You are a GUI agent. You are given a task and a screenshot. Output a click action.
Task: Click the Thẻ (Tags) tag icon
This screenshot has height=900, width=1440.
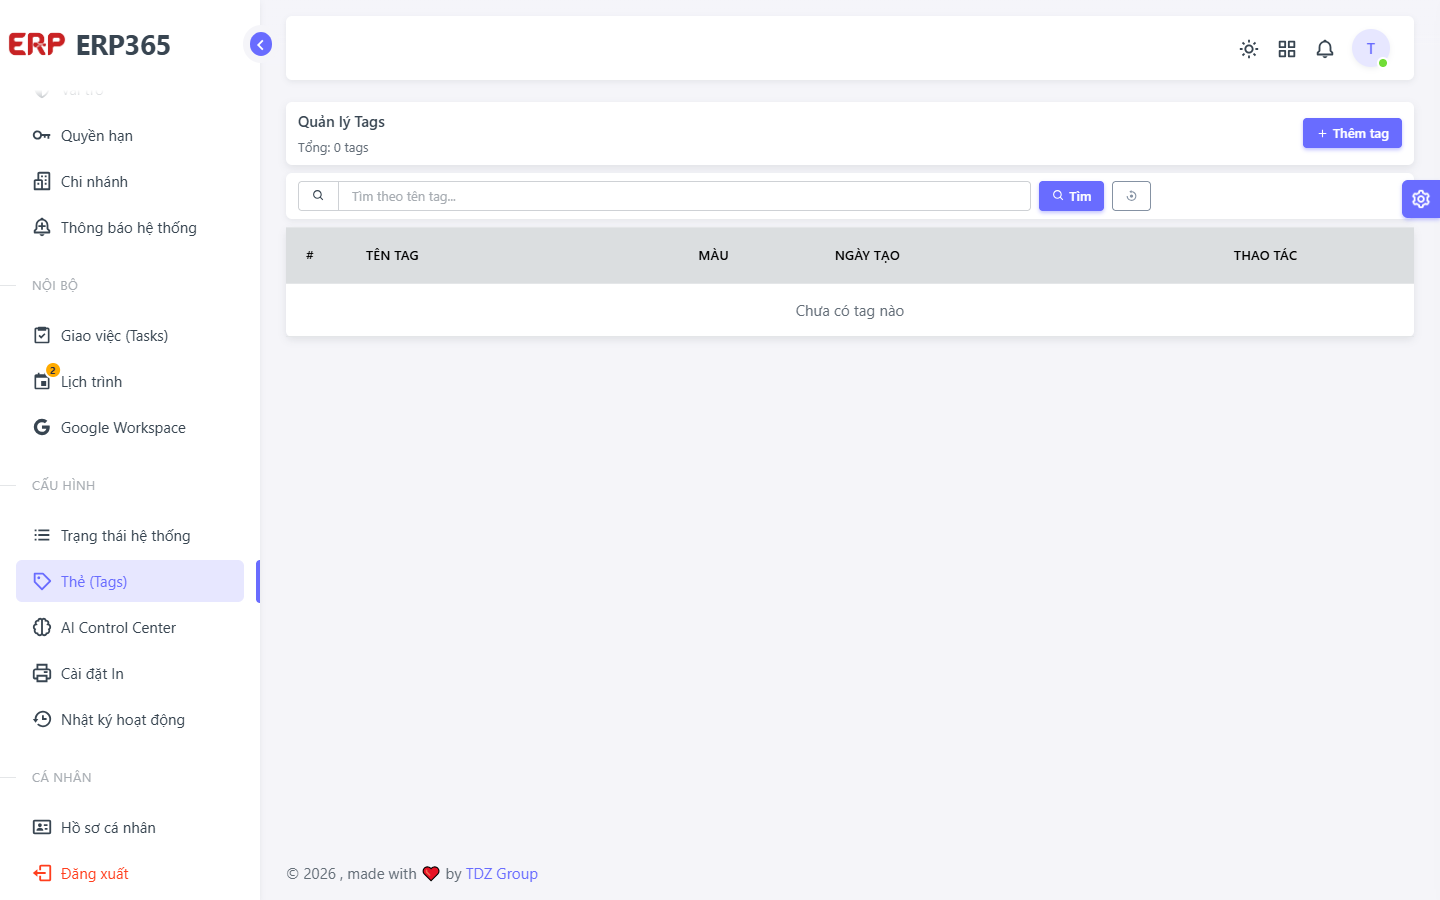(42, 582)
